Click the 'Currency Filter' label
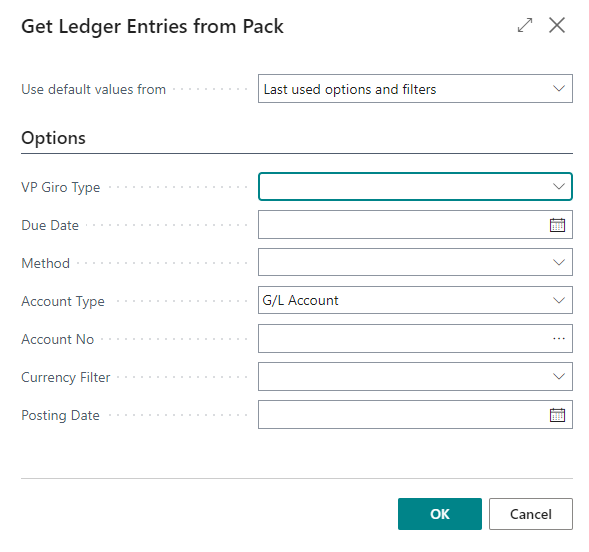This screenshot has height=552, width=589. point(66,377)
